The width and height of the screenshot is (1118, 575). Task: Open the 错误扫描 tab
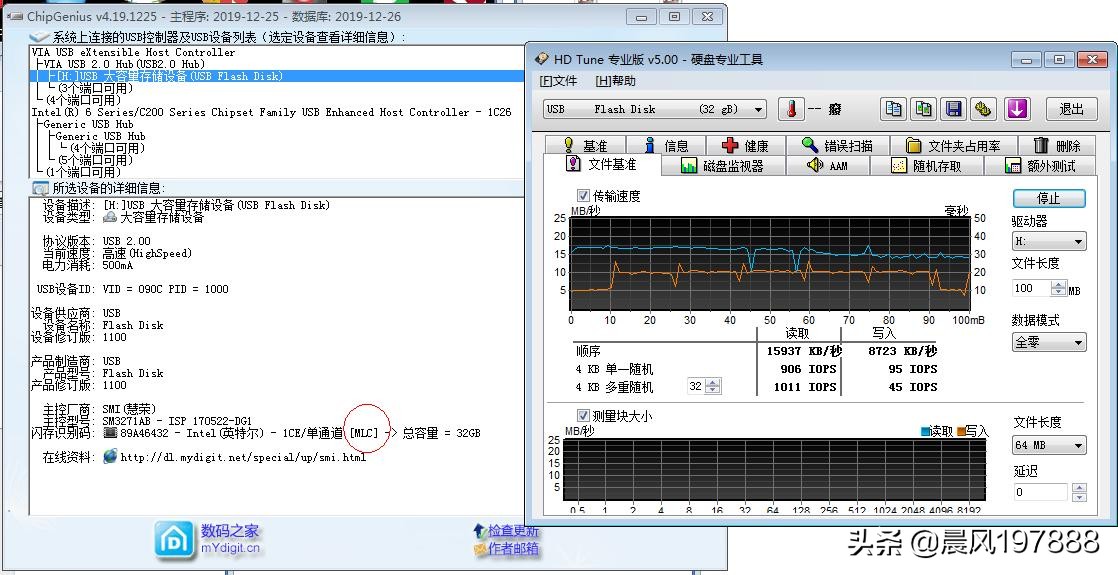coord(836,146)
